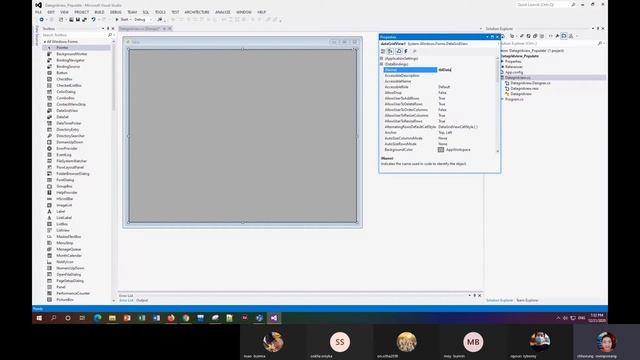640x360 pixels.
Task: Click the MB participant avatar
Action: point(473,342)
